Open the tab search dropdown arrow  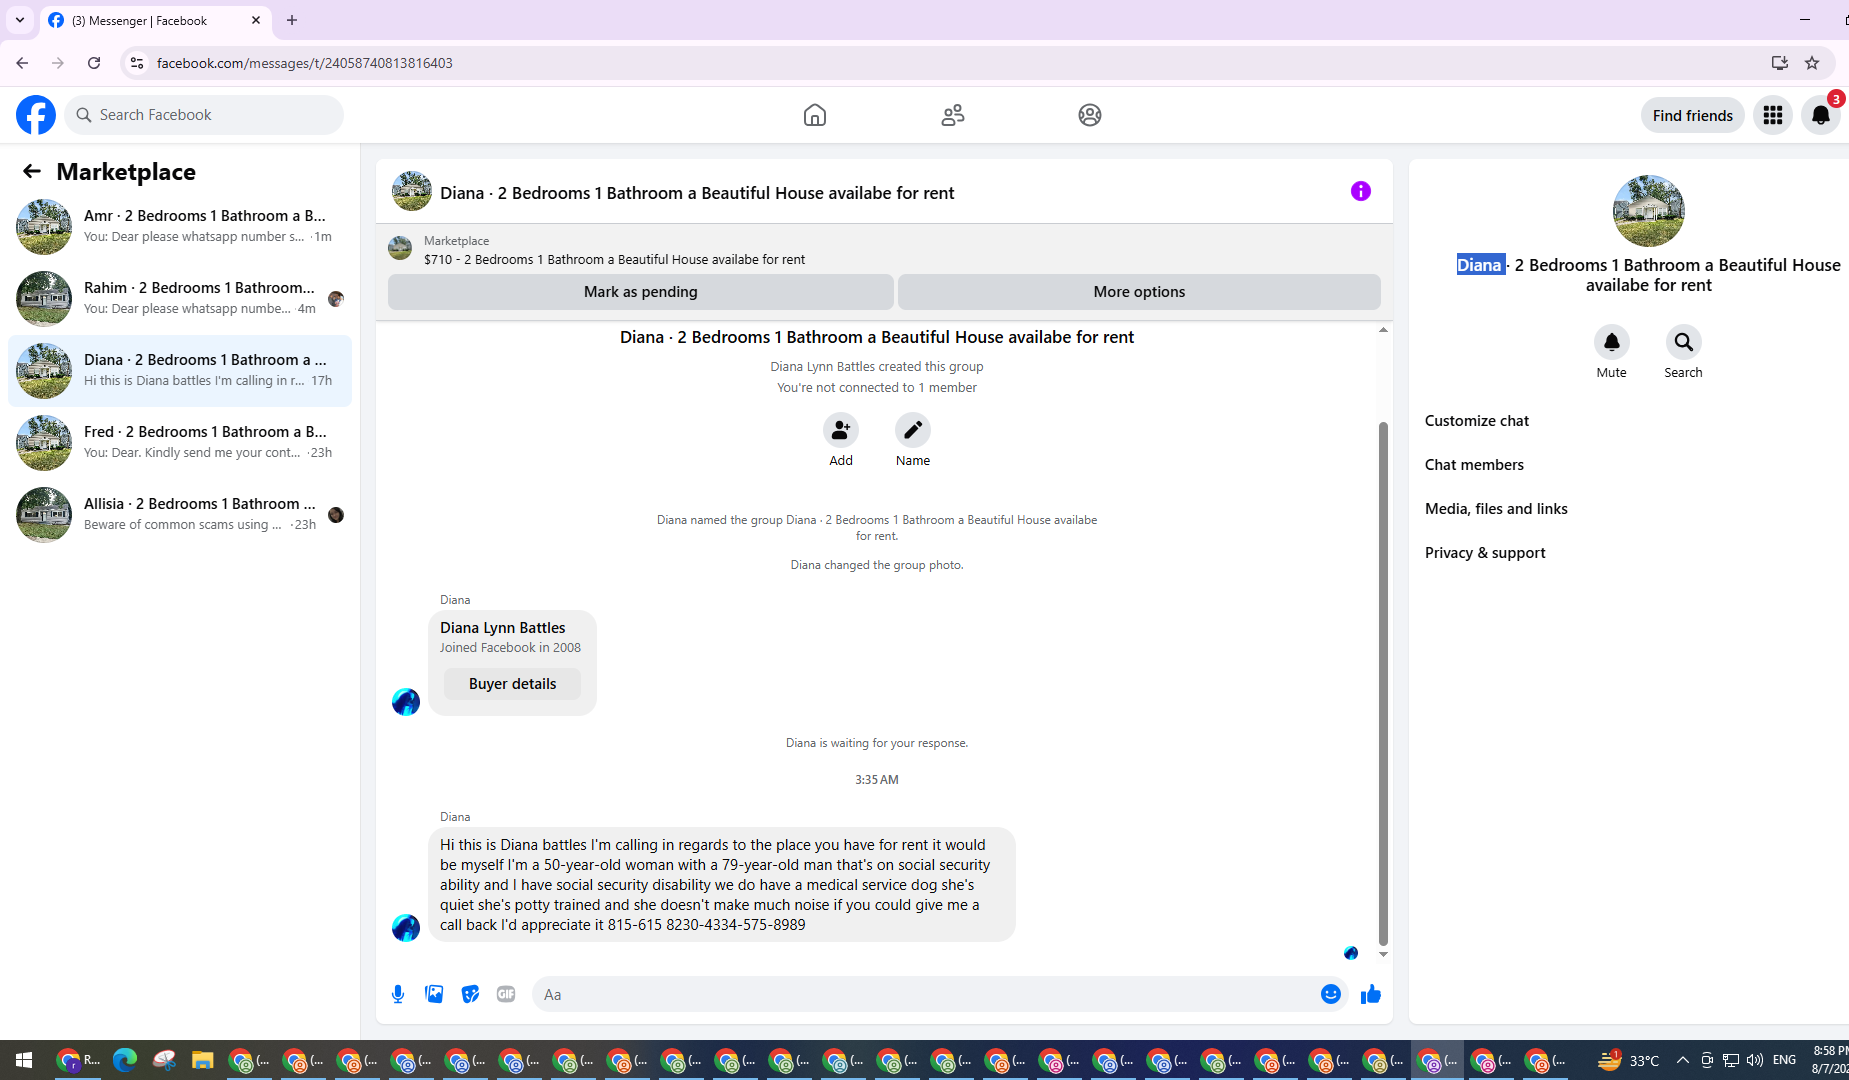pos(20,20)
